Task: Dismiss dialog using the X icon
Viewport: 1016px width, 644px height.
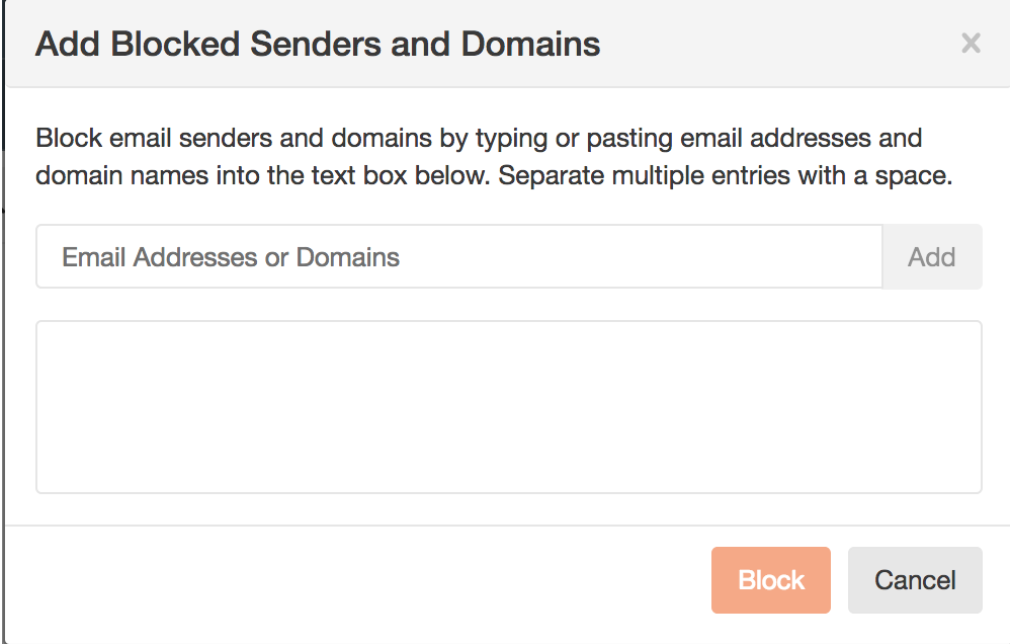Action: tap(970, 43)
